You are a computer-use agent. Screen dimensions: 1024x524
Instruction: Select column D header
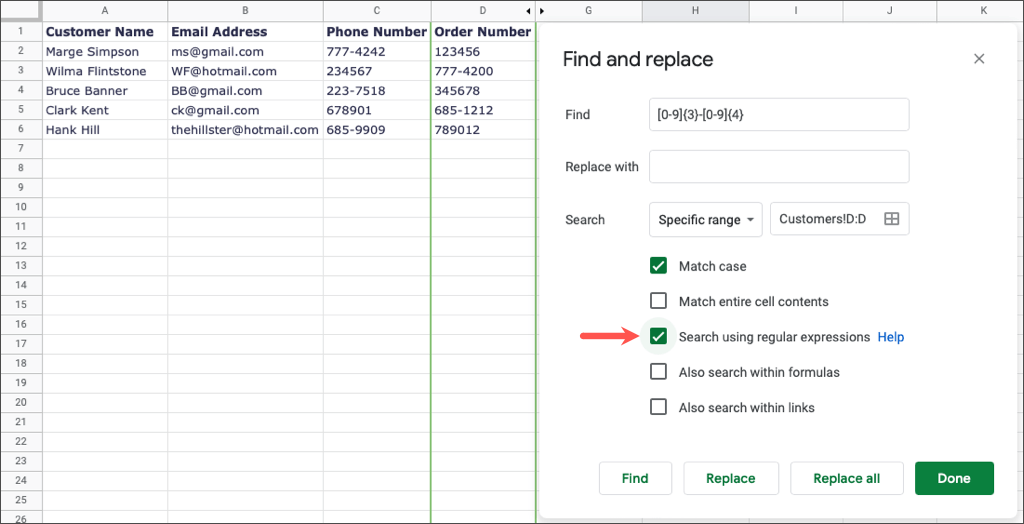click(482, 11)
